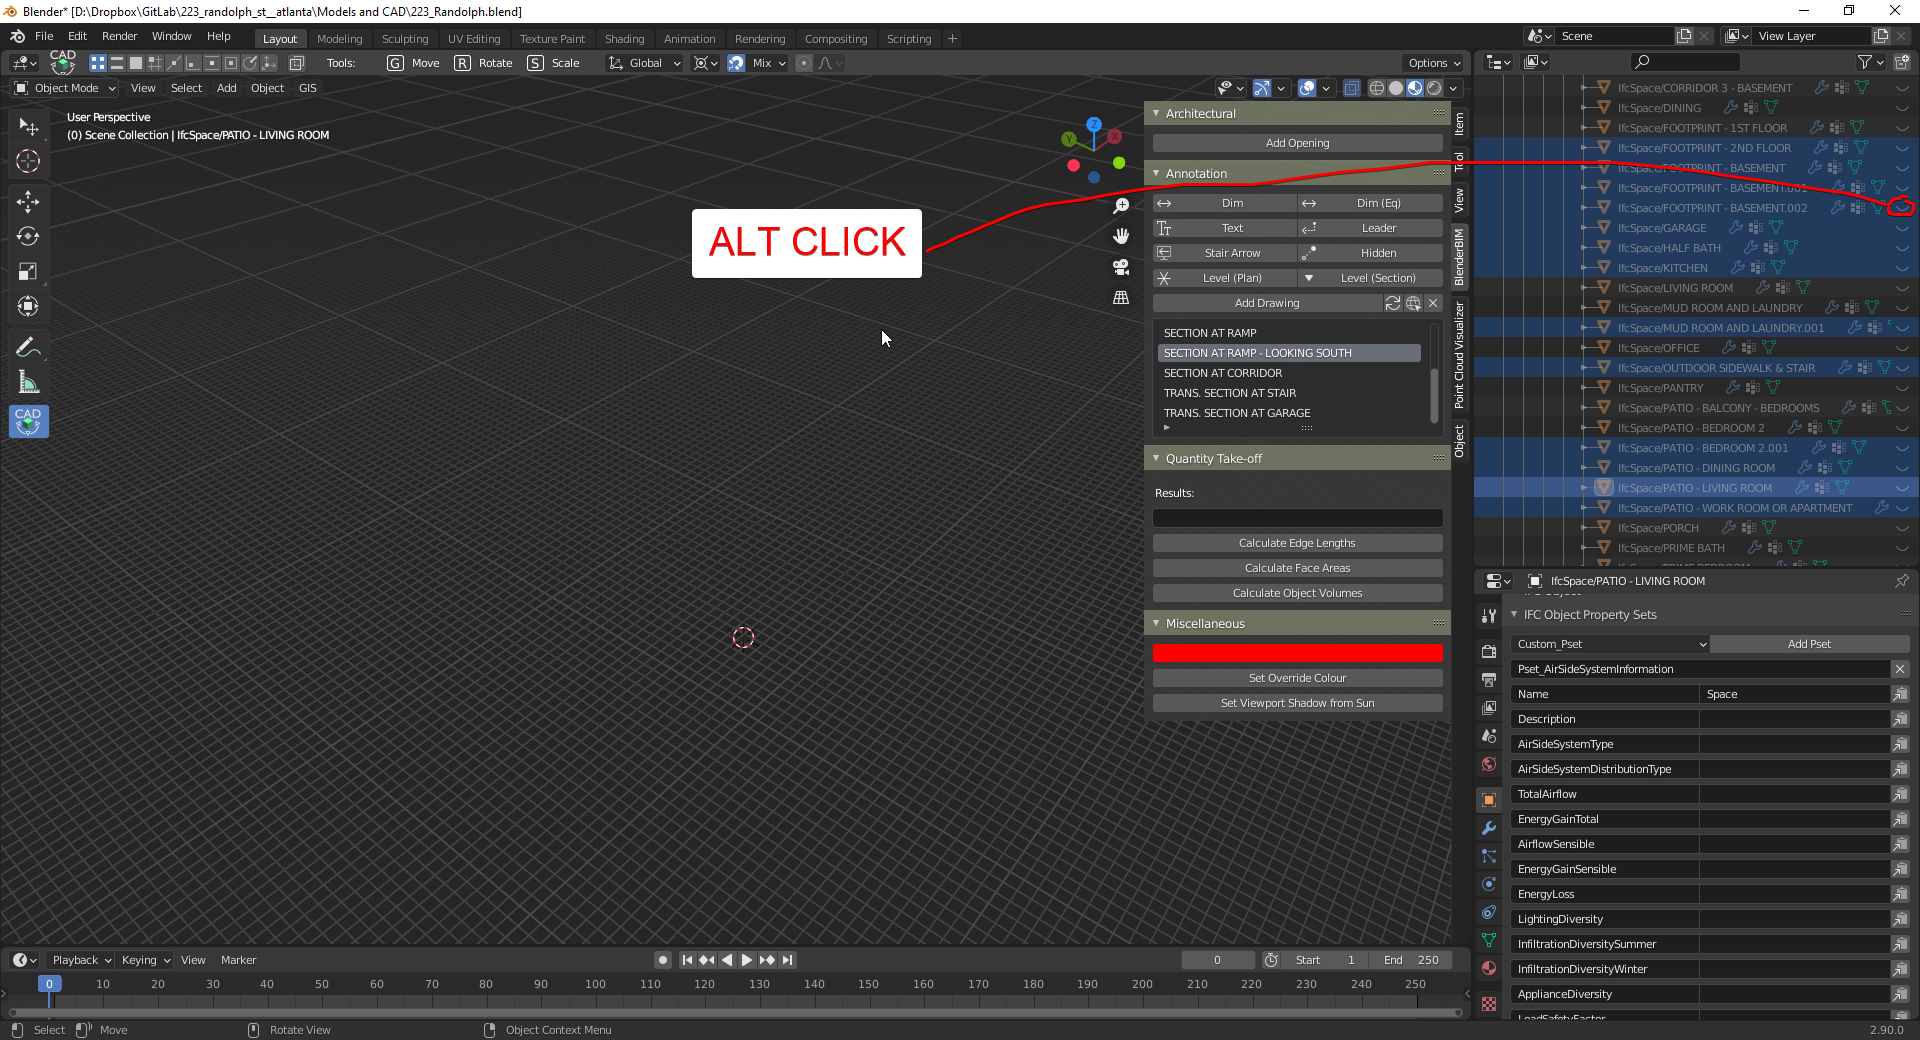Click the outliner filter funnel icon

pyautogui.click(x=1864, y=62)
